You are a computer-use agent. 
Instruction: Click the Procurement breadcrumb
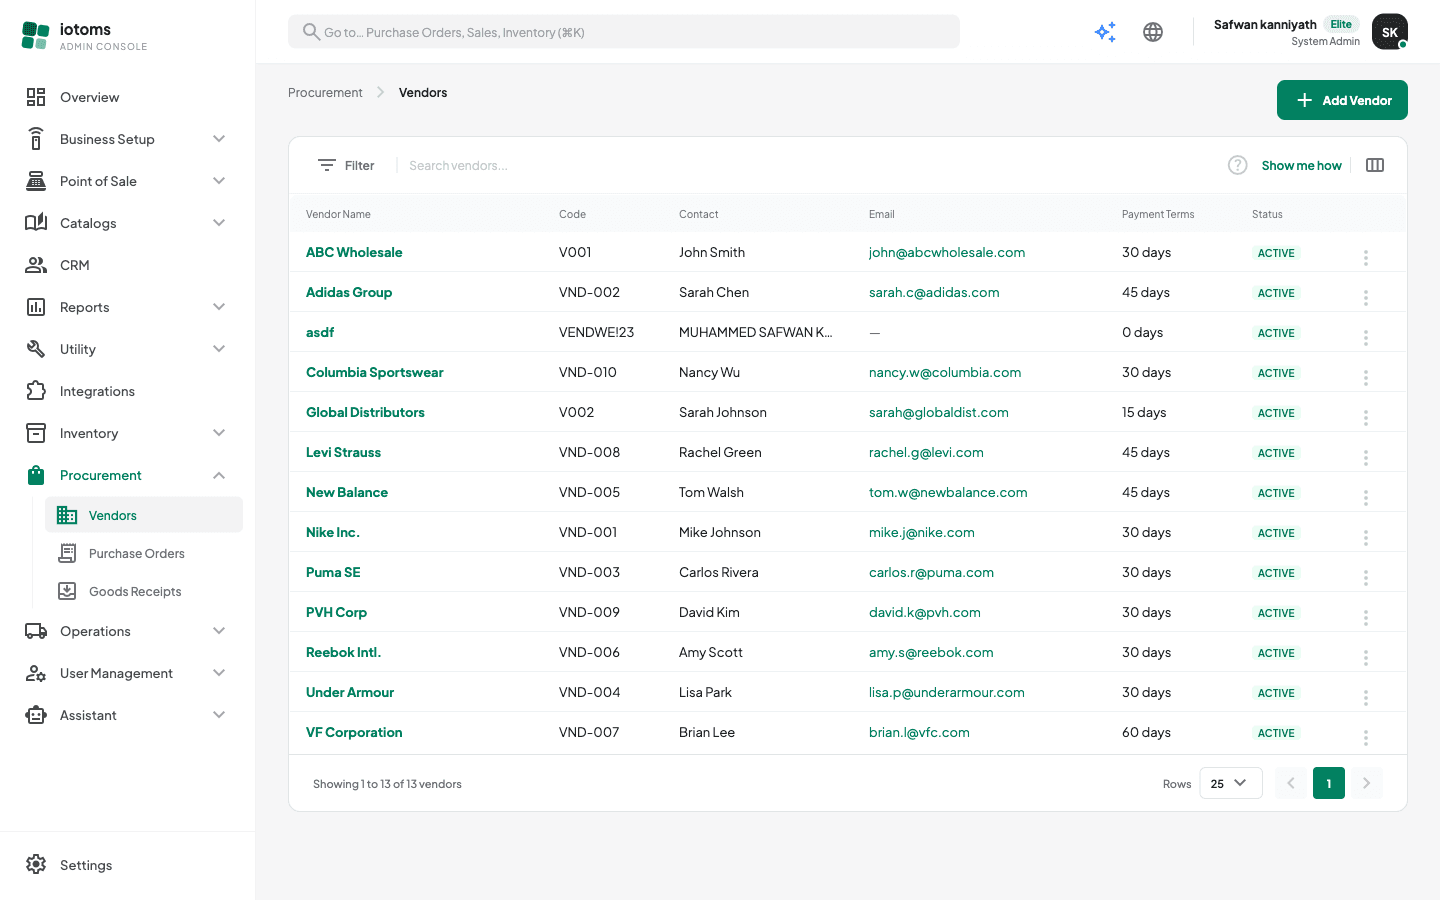tap(325, 93)
